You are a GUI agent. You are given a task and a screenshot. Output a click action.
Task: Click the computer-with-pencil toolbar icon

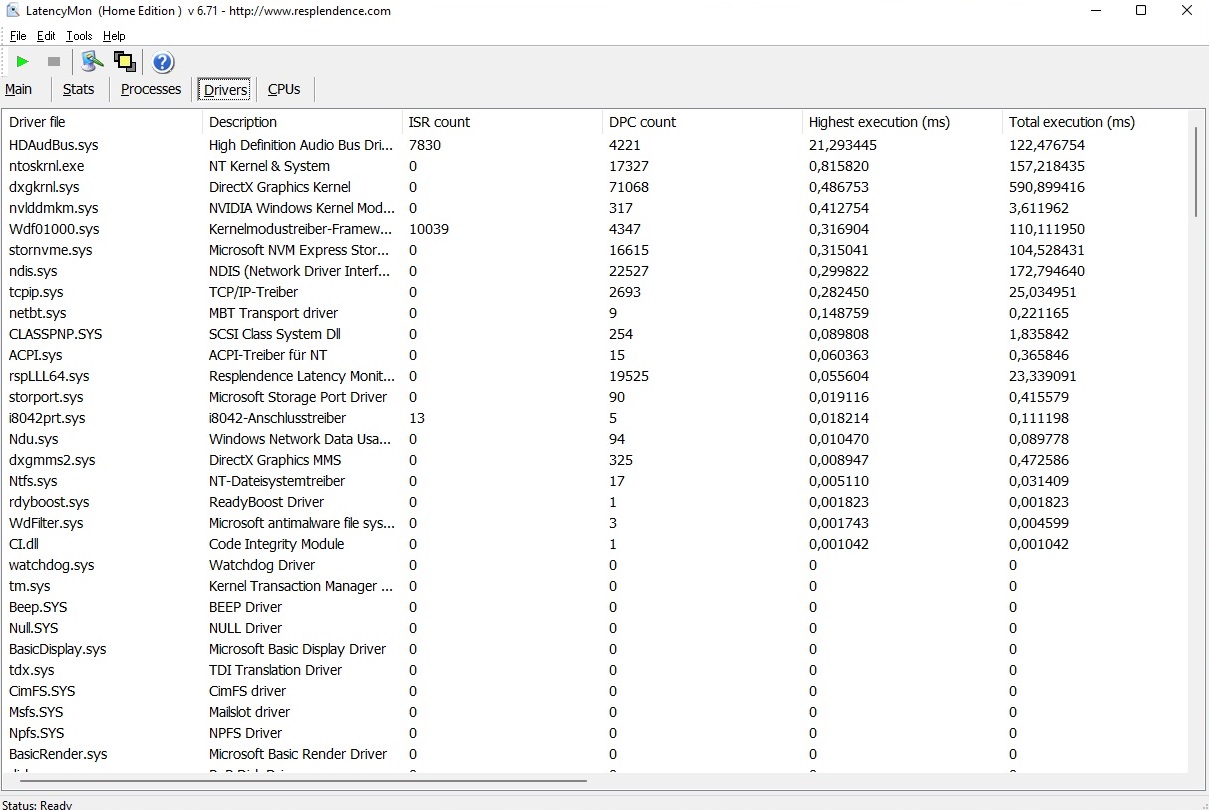click(92, 62)
